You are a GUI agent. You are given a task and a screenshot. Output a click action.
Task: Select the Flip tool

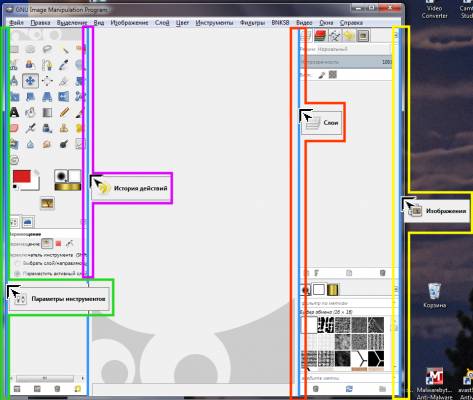(64, 97)
